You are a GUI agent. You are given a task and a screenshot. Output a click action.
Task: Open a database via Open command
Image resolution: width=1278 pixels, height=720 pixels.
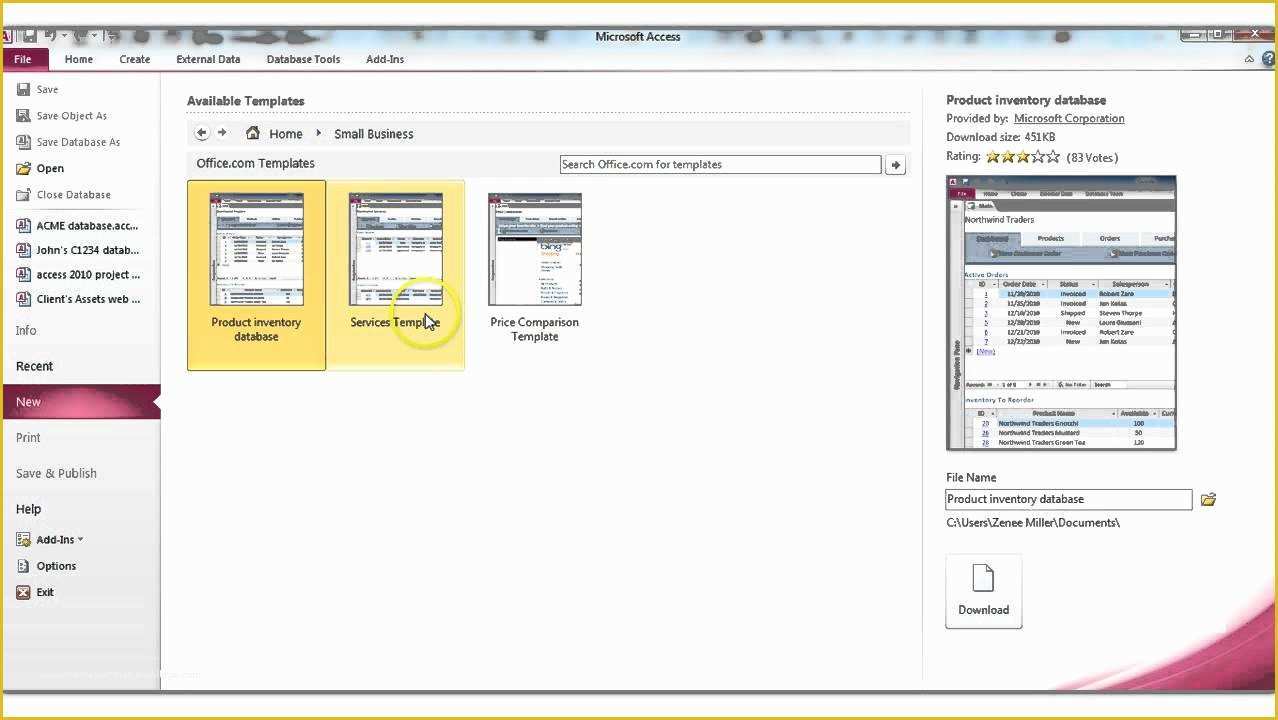40,168
